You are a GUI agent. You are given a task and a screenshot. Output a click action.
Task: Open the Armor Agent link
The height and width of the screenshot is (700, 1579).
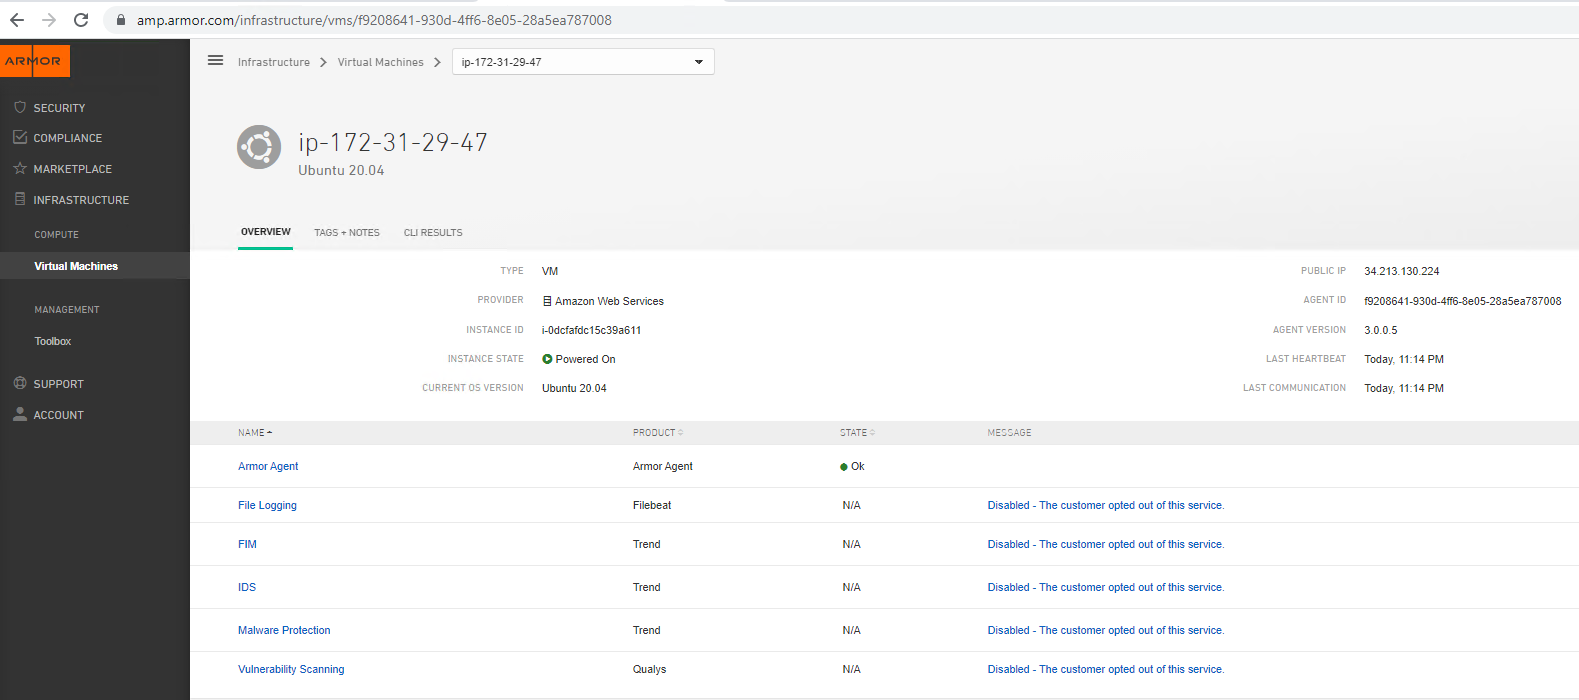(x=268, y=467)
